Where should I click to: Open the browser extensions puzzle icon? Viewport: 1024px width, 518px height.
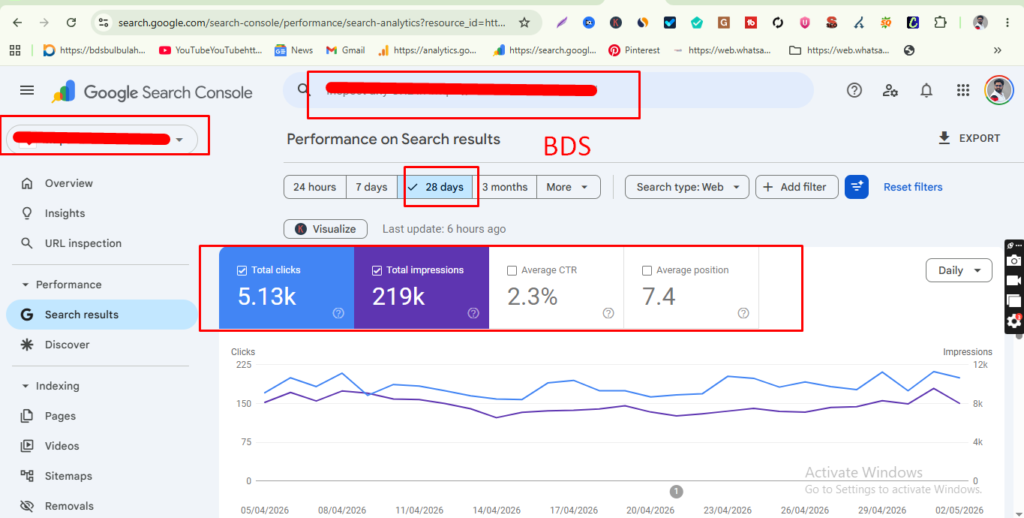click(x=940, y=23)
